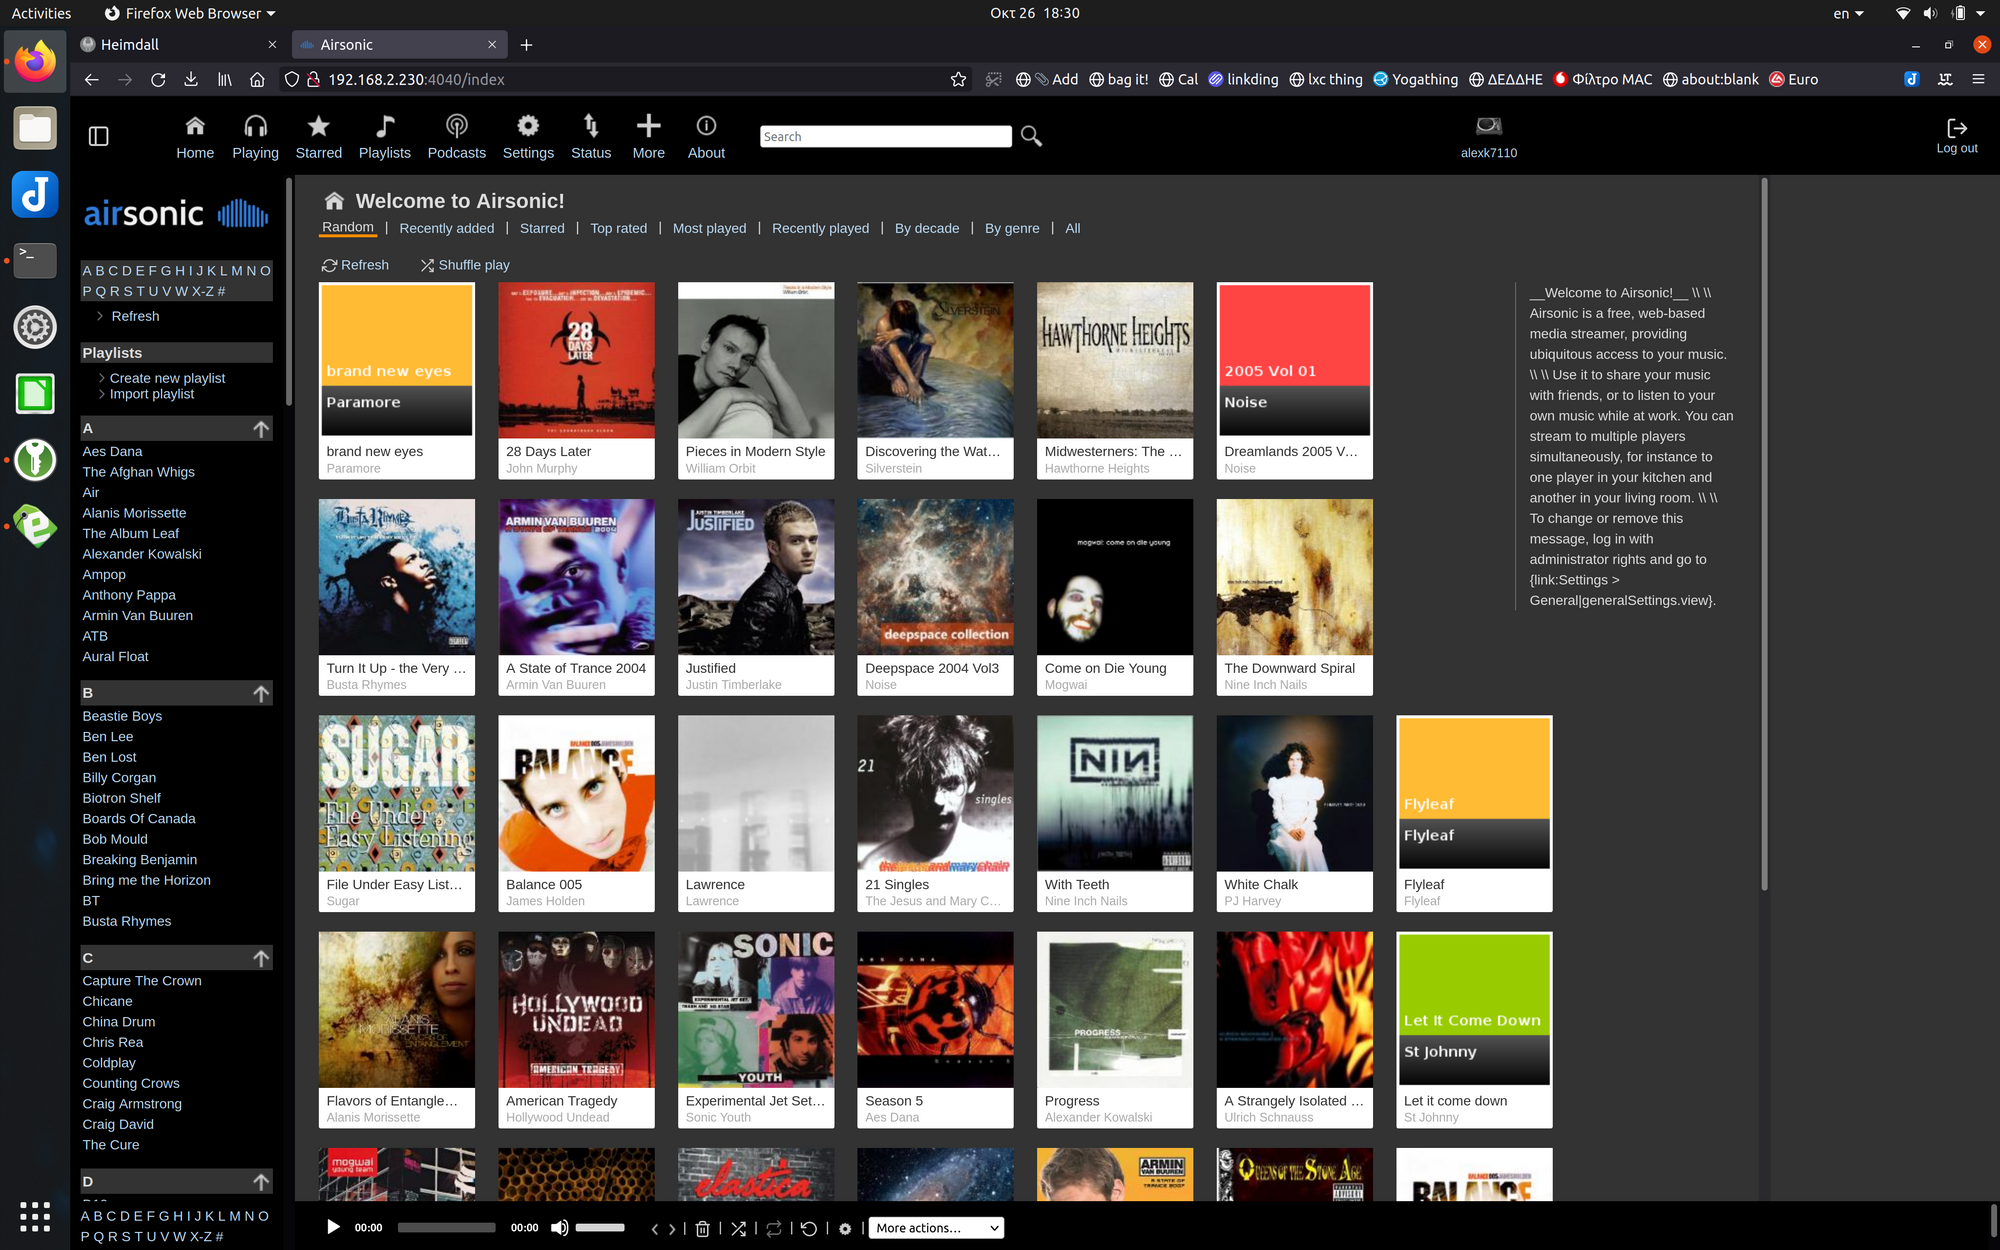This screenshot has width=2000, height=1250.
Task: Shuffle the play queue icon
Action: [738, 1229]
